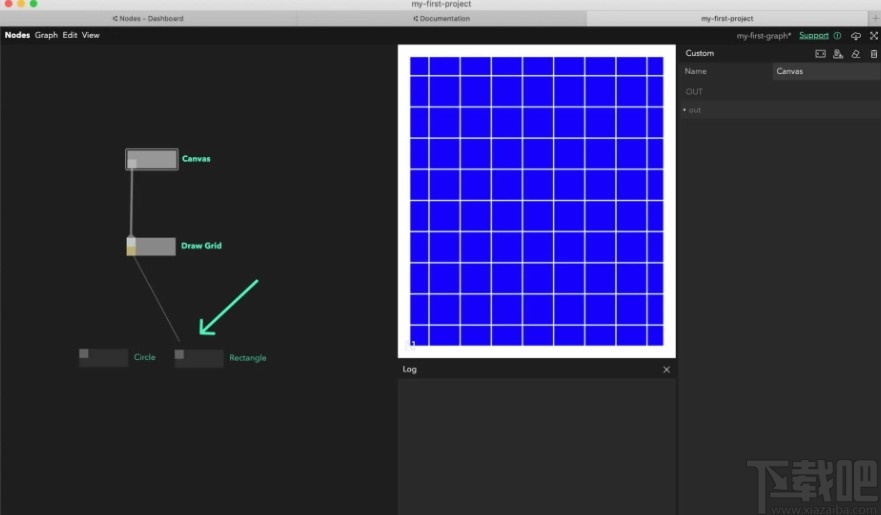Click the stamp icon in Custom panel

tap(838, 54)
